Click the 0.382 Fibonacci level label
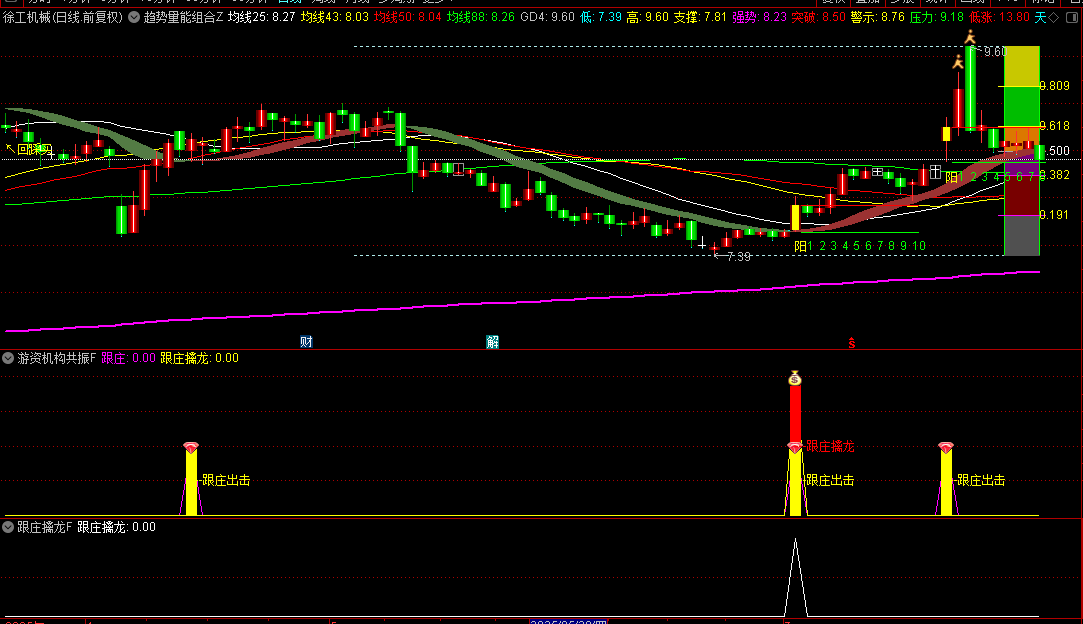 click(1055, 175)
